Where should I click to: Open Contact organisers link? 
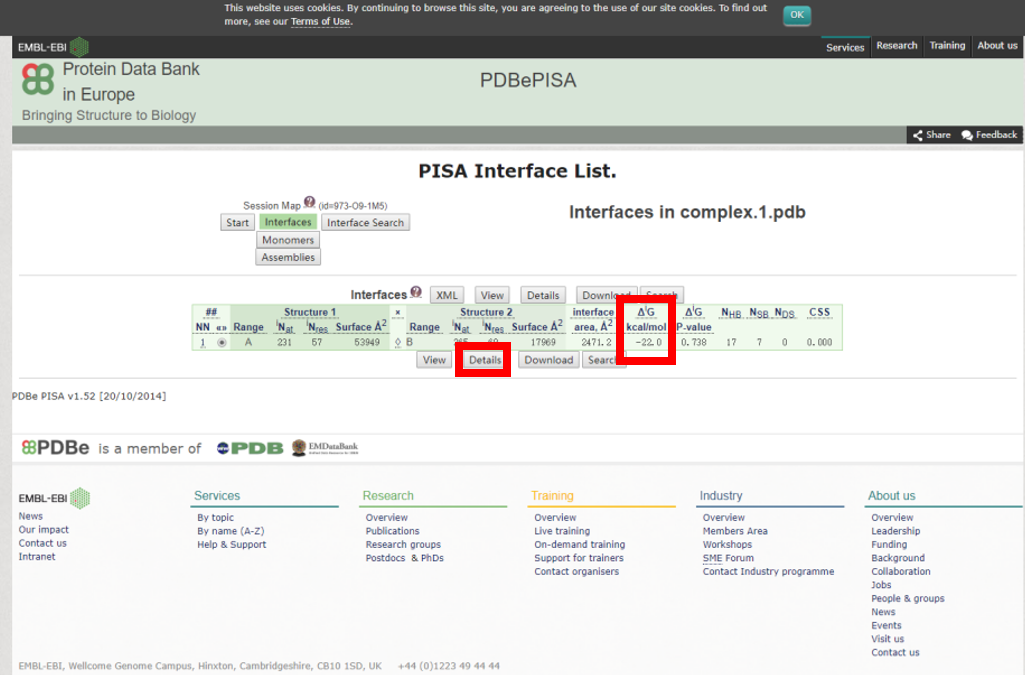(x=577, y=572)
